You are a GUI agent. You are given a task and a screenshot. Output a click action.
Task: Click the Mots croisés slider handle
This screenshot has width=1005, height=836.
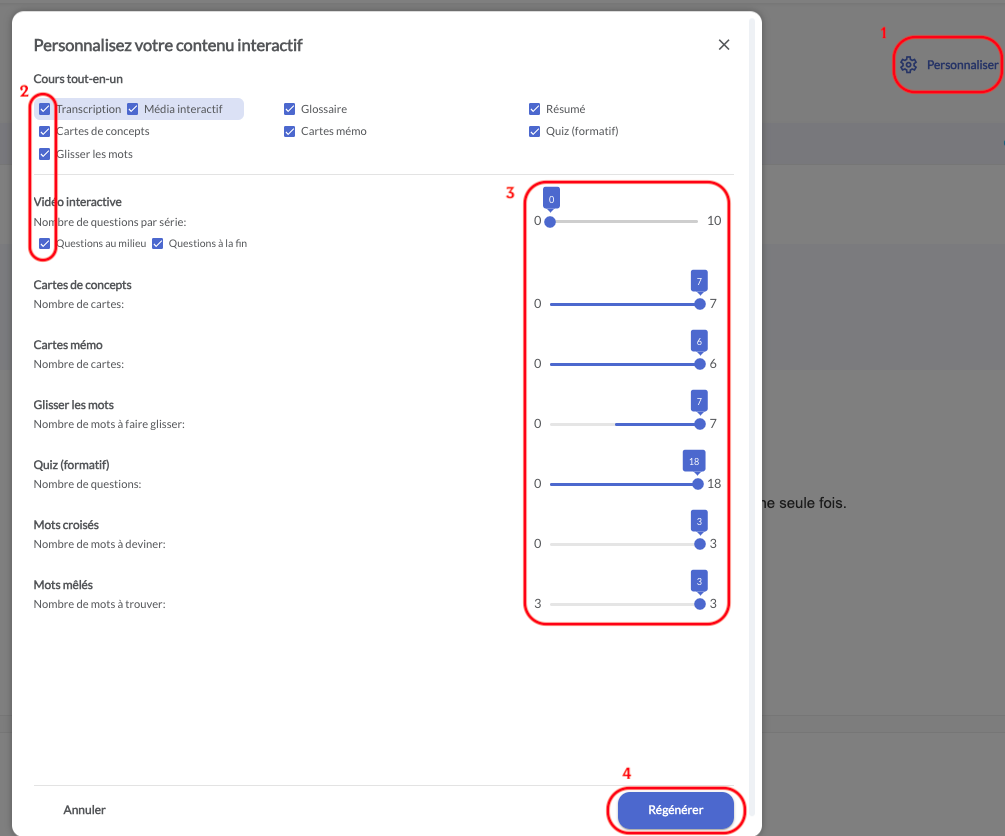click(700, 544)
